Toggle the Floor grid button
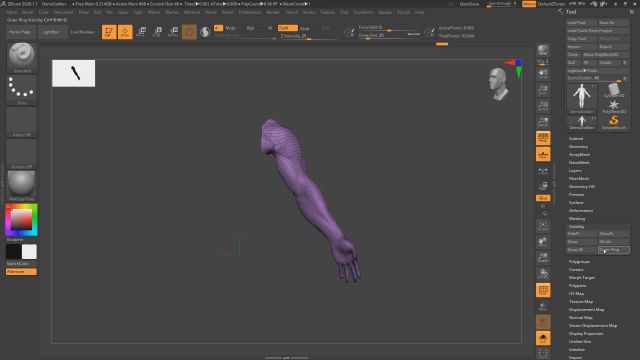640x360 pixels. [543, 154]
